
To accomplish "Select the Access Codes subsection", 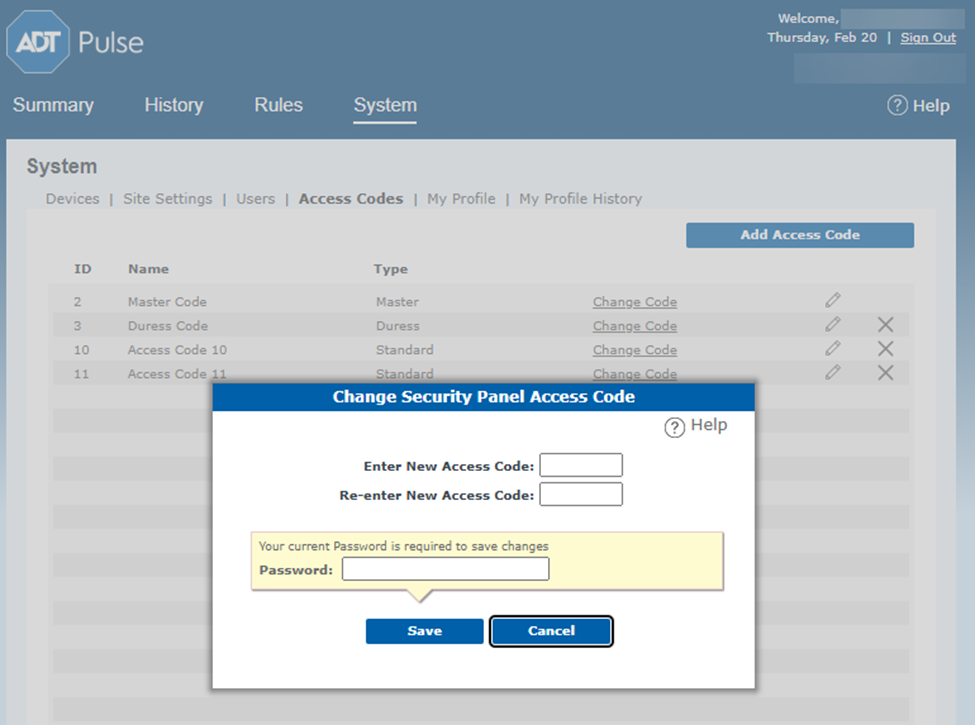I will click(x=351, y=199).
